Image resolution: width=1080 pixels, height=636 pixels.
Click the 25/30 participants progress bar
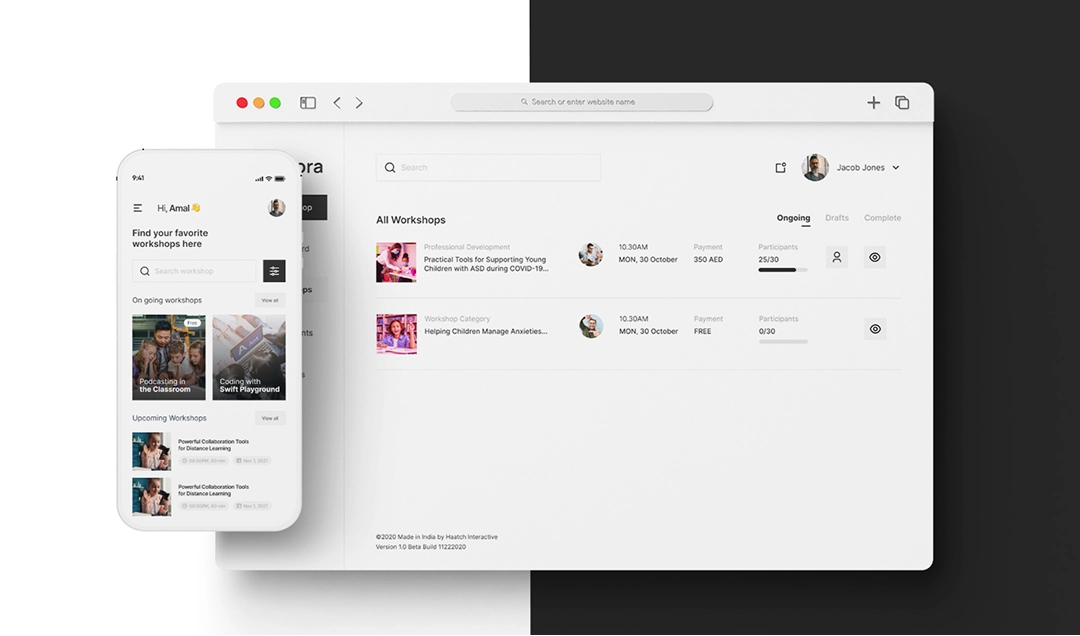(782, 270)
